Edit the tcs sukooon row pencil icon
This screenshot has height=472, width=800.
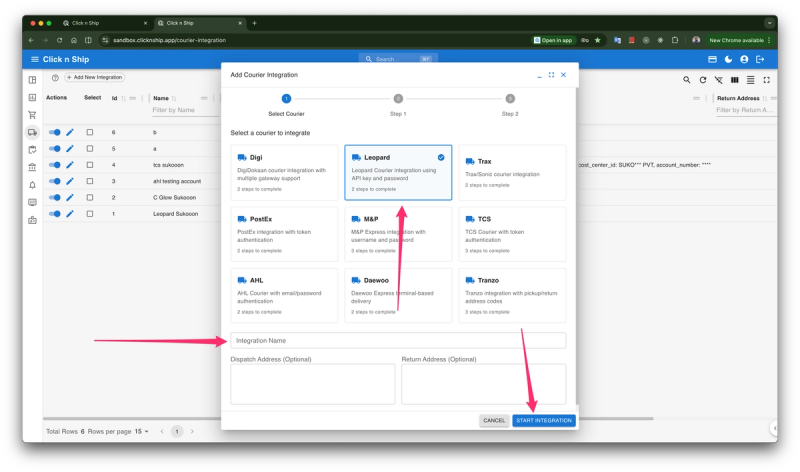[x=70, y=165]
